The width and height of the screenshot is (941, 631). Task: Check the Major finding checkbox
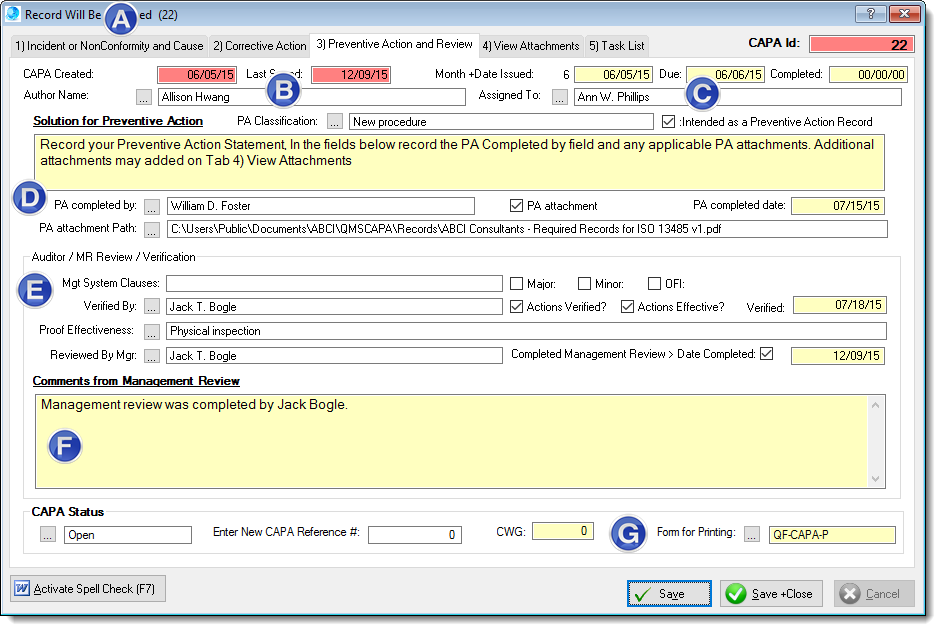517,283
